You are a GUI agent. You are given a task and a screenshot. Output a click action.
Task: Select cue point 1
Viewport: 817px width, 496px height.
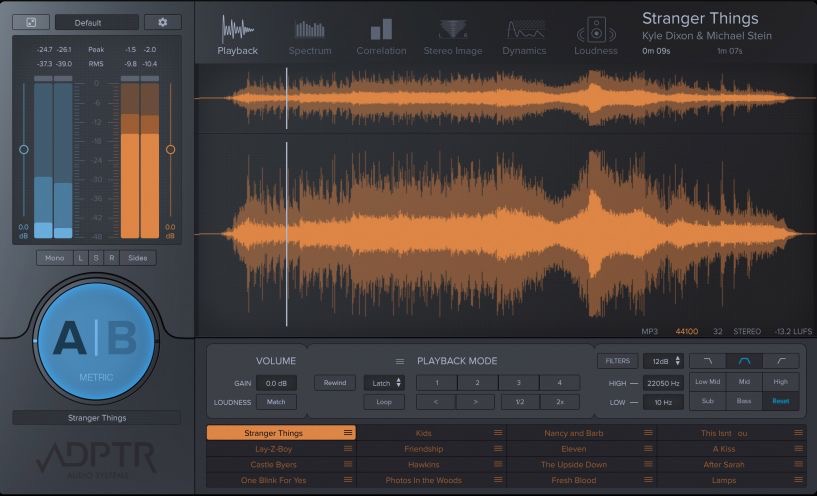[437, 383]
